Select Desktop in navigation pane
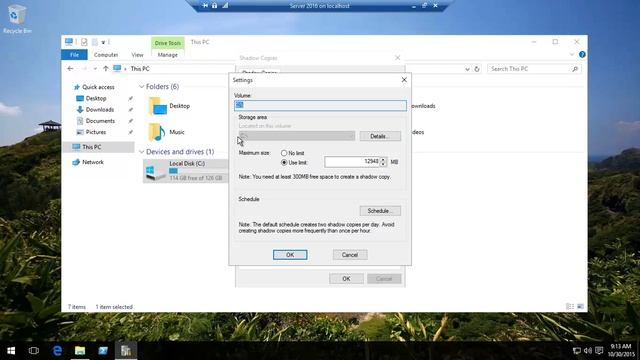 tap(96, 98)
